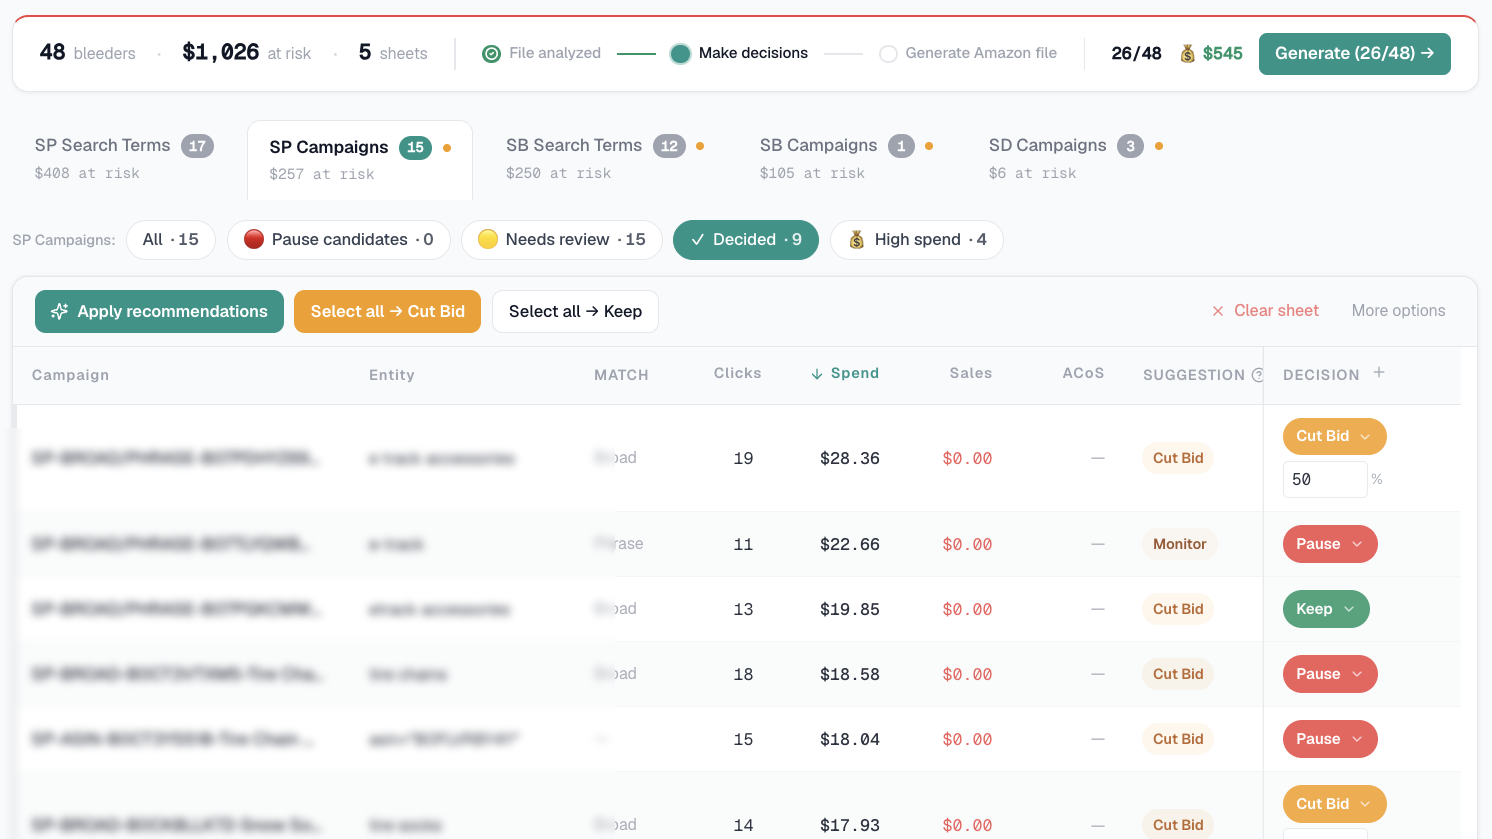Click the yellow circle in Needs review
Screen dimensions: 1492x839
[488, 239]
